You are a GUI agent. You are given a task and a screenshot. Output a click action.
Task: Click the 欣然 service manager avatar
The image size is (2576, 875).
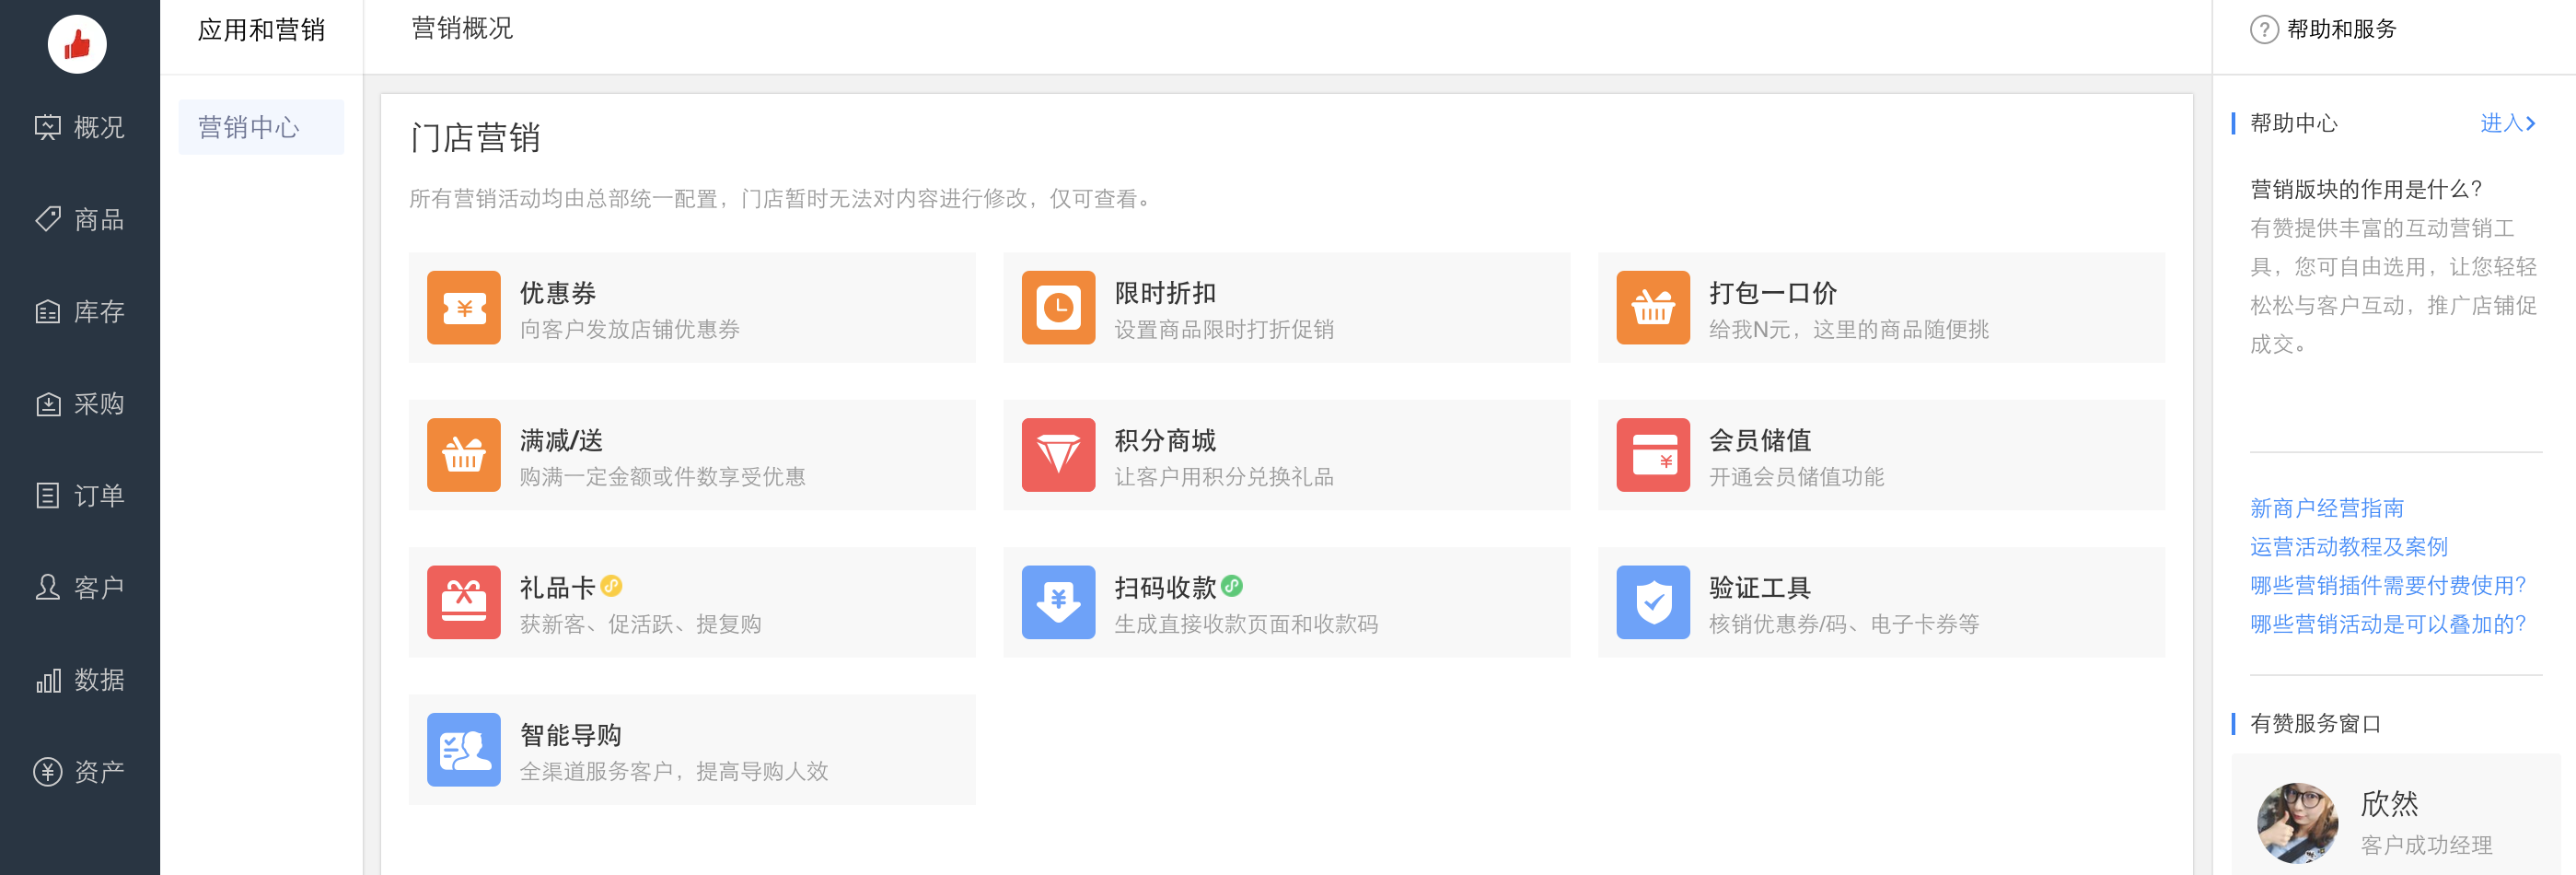pos(2297,822)
